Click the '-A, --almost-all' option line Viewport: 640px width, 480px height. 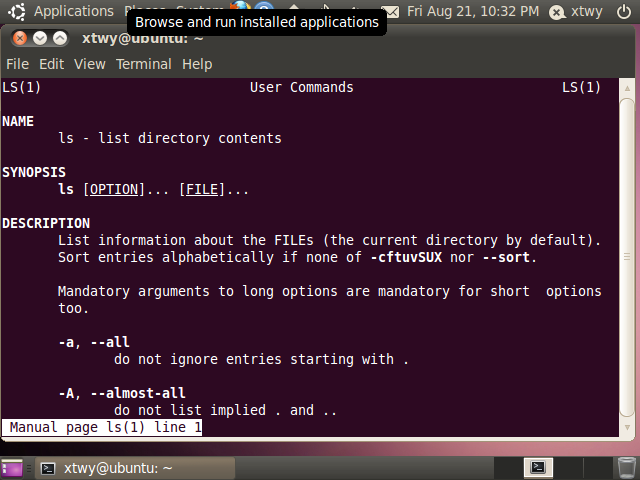[x=122, y=393]
